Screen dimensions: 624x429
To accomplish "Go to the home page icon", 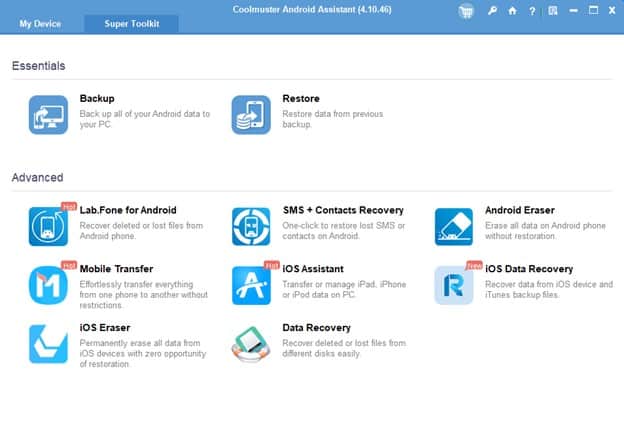I will [513, 11].
